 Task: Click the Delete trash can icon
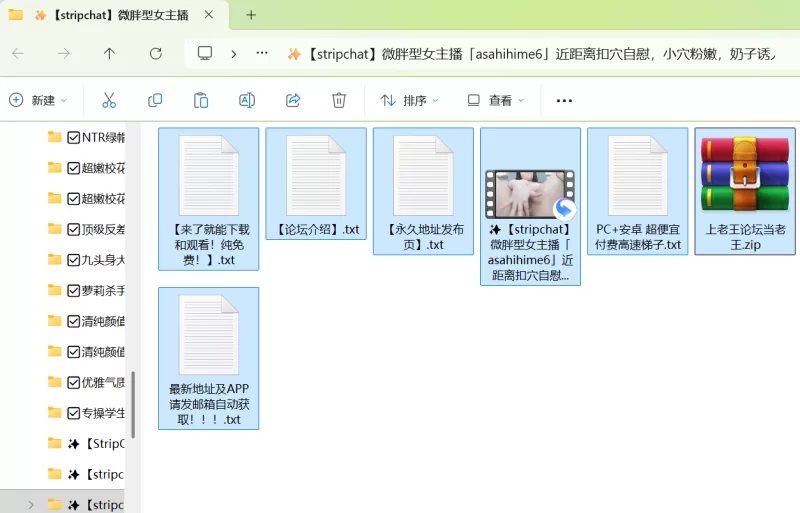click(339, 100)
